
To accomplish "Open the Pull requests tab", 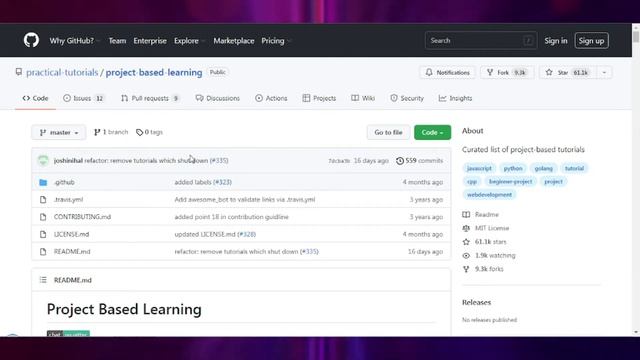I will 150,98.
